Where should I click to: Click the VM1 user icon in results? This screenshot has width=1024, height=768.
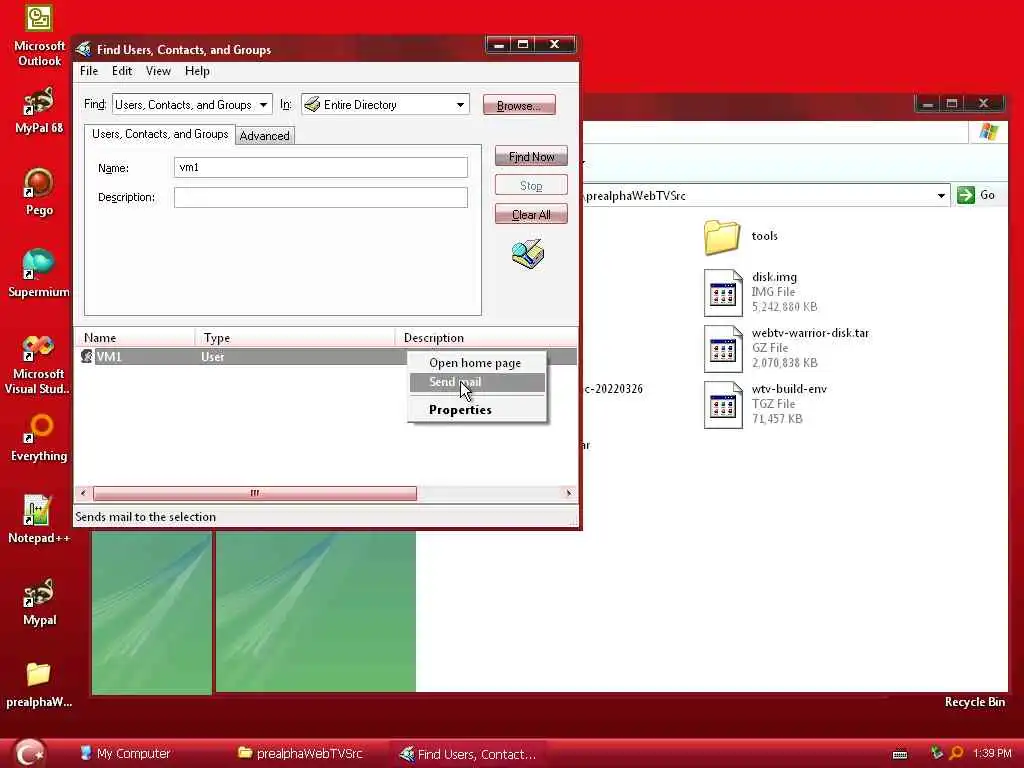(x=86, y=356)
